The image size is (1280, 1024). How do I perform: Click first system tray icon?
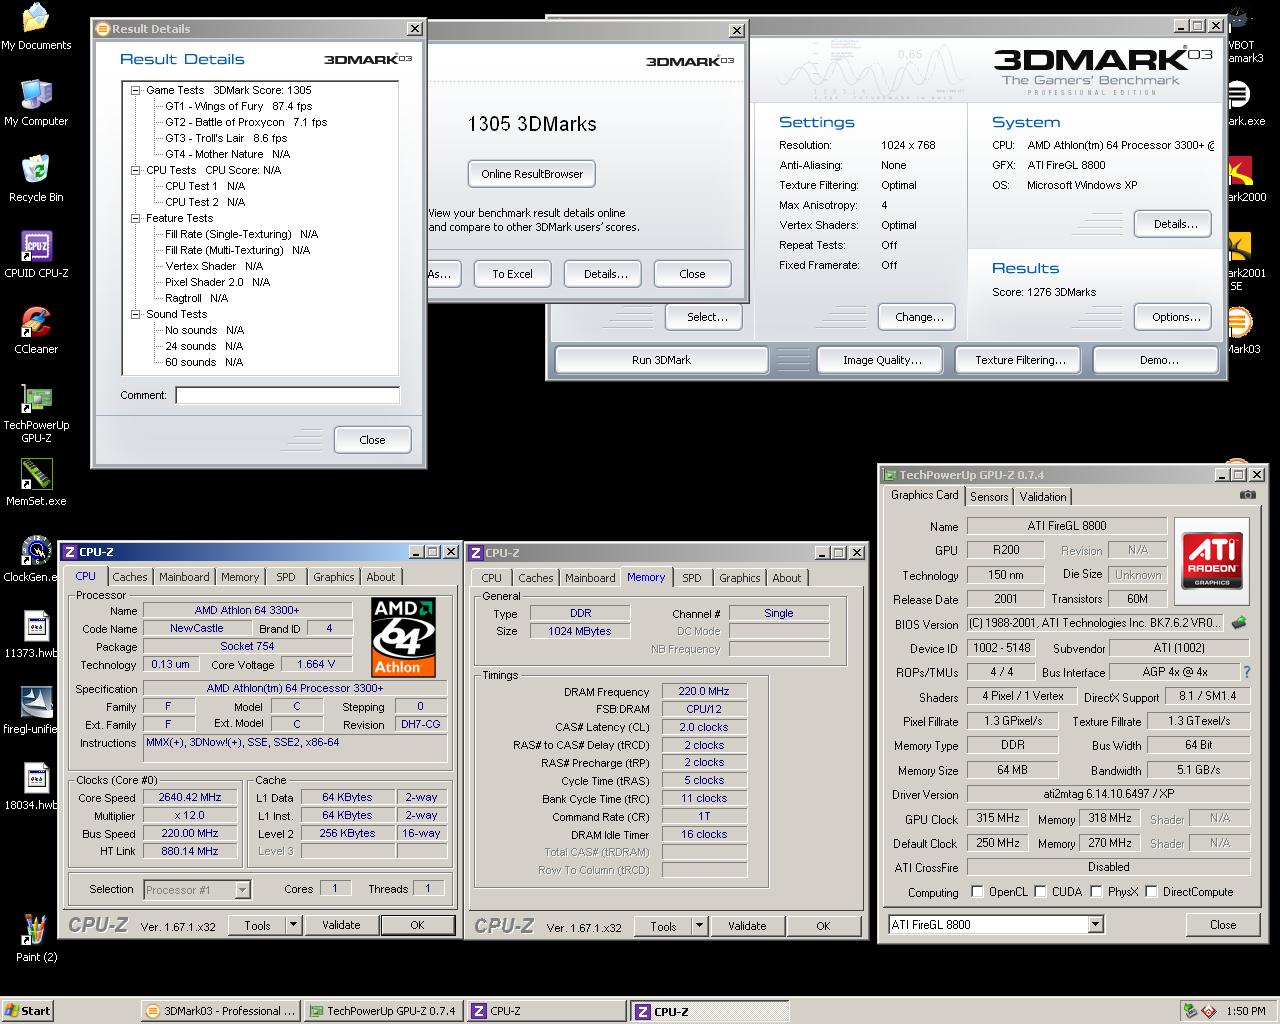coord(1190,1011)
